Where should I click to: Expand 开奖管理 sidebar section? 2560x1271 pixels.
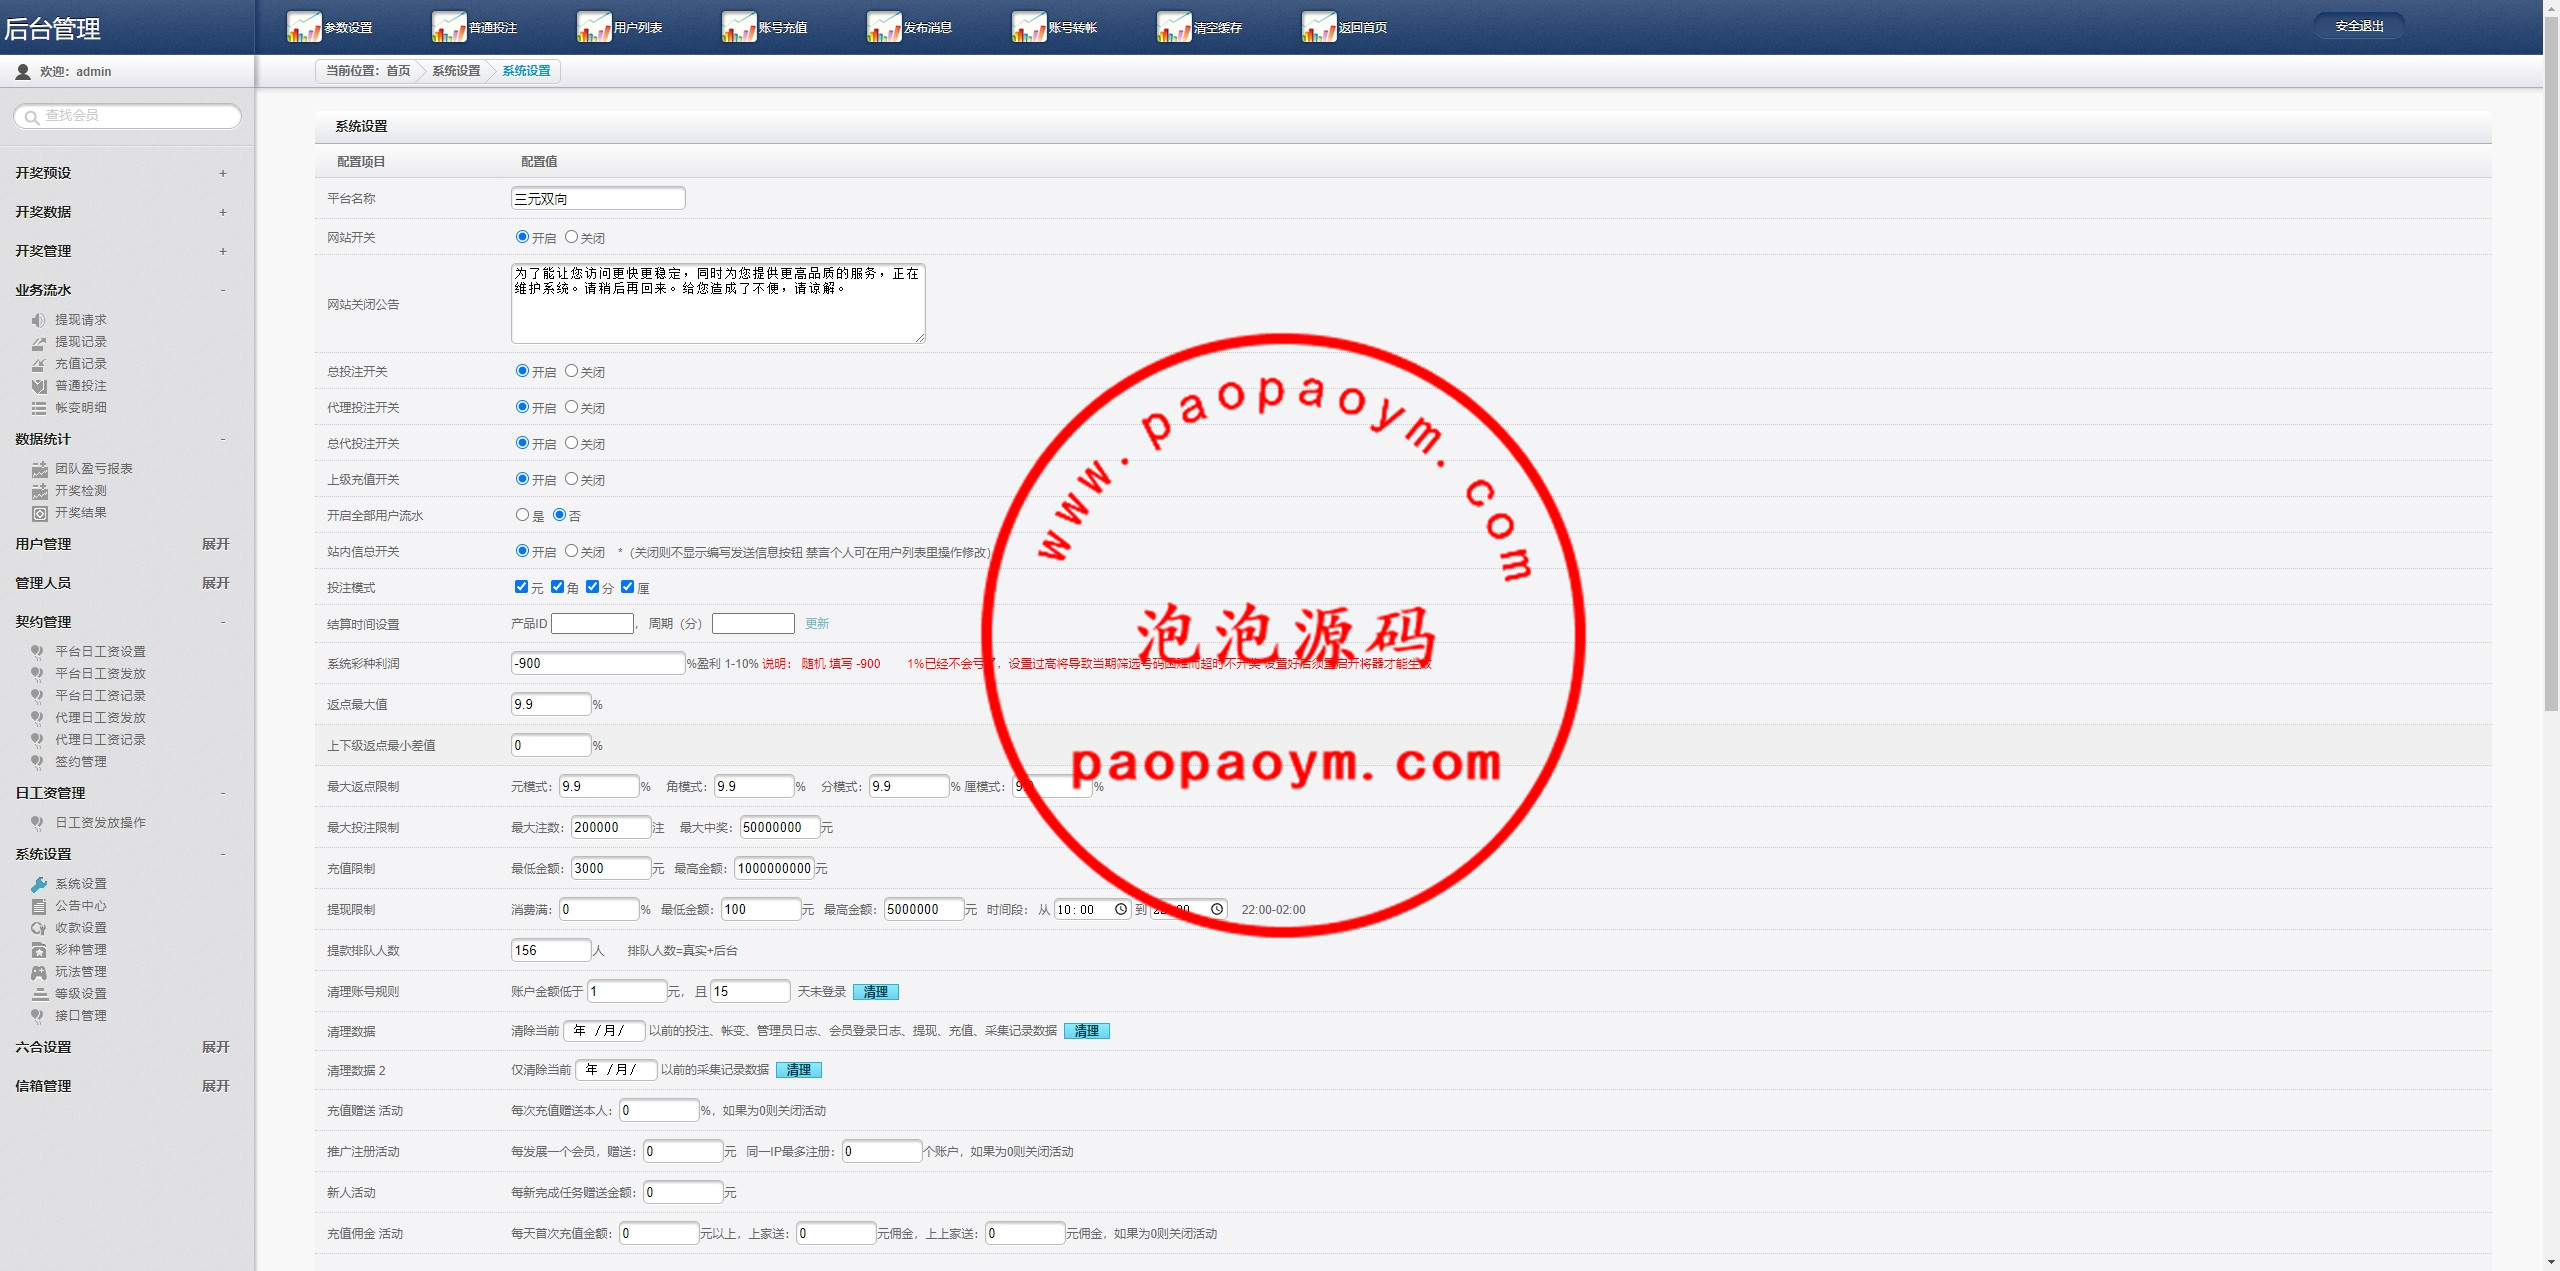click(x=223, y=251)
